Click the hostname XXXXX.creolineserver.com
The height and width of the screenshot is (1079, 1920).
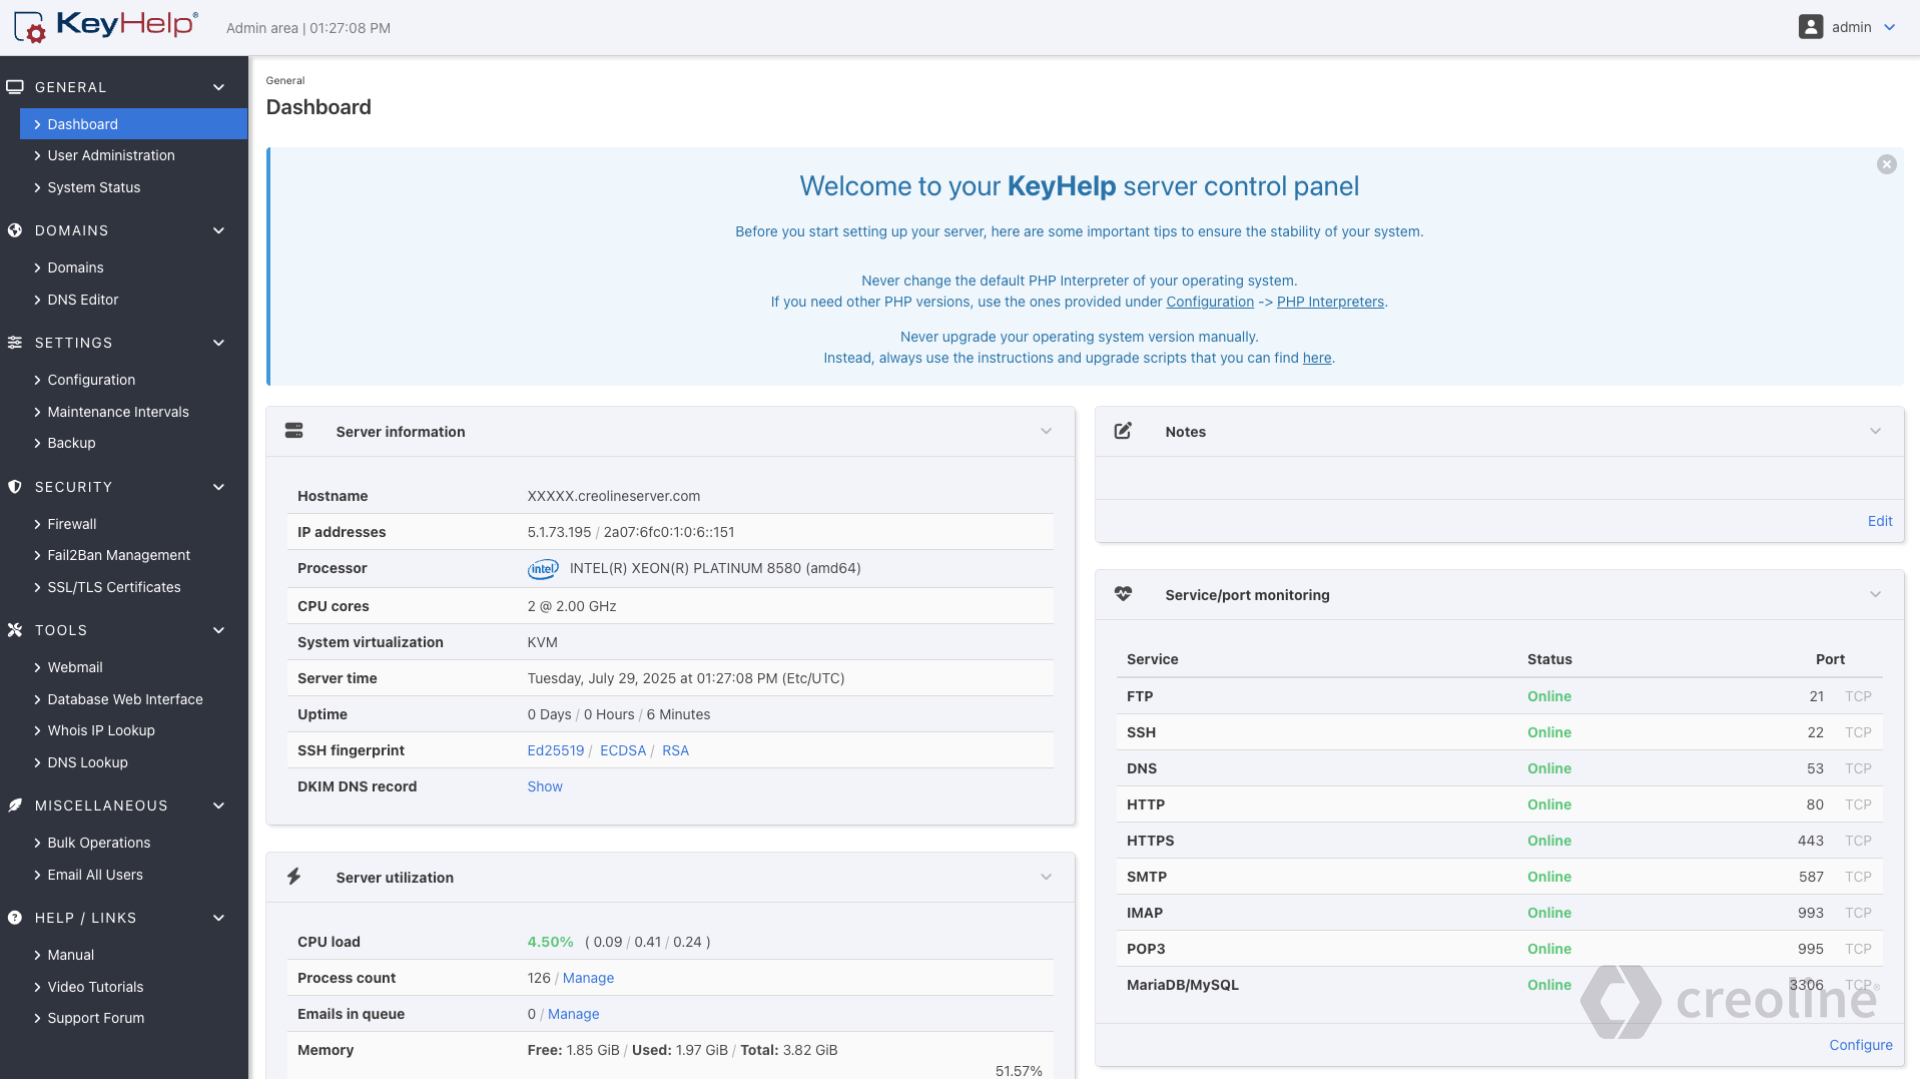pos(613,496)
